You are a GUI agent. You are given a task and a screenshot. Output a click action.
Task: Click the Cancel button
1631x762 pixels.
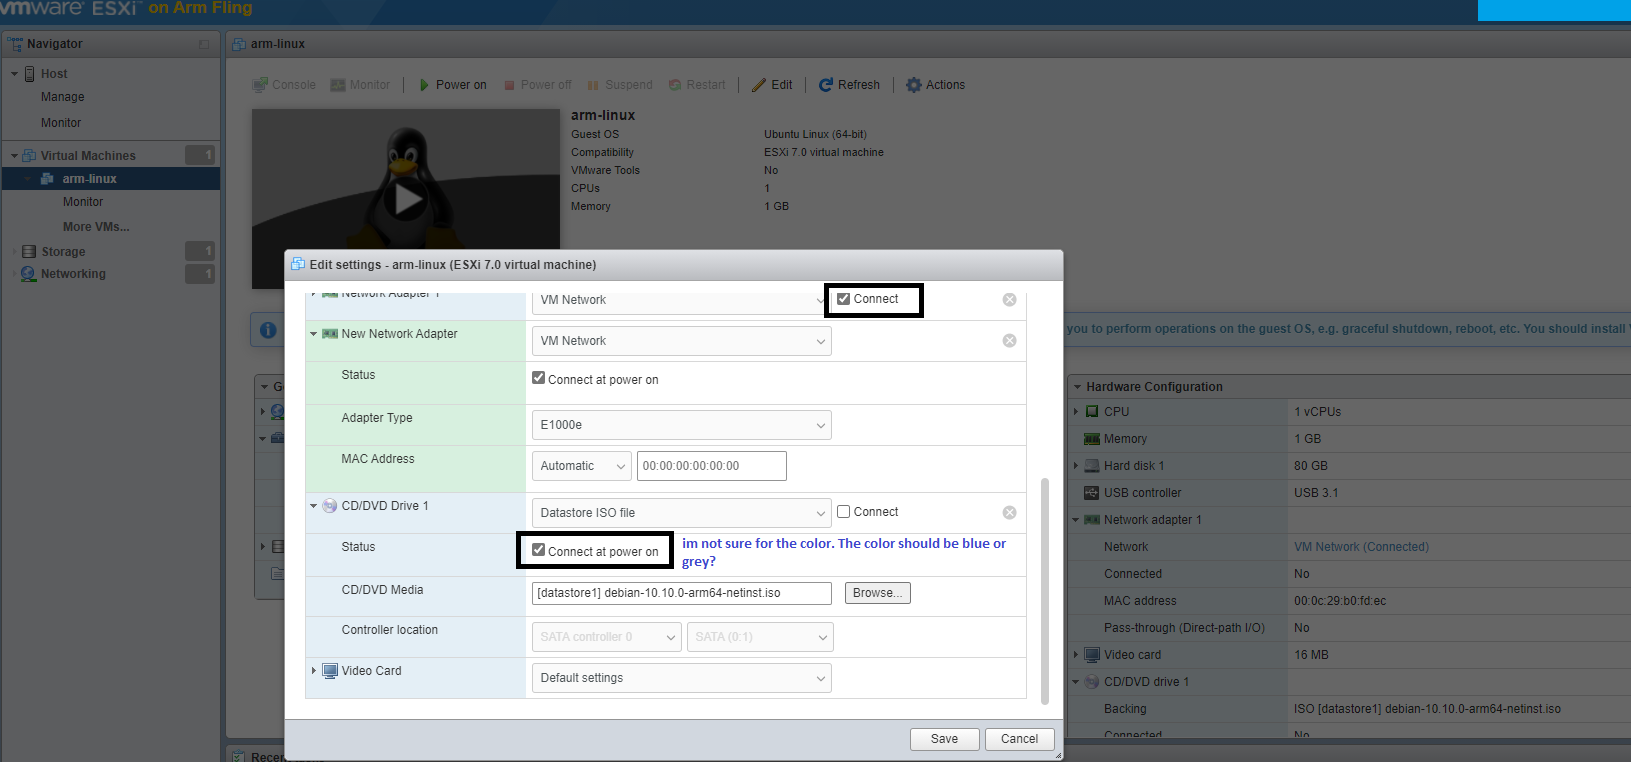click(x=1019, y=739)
